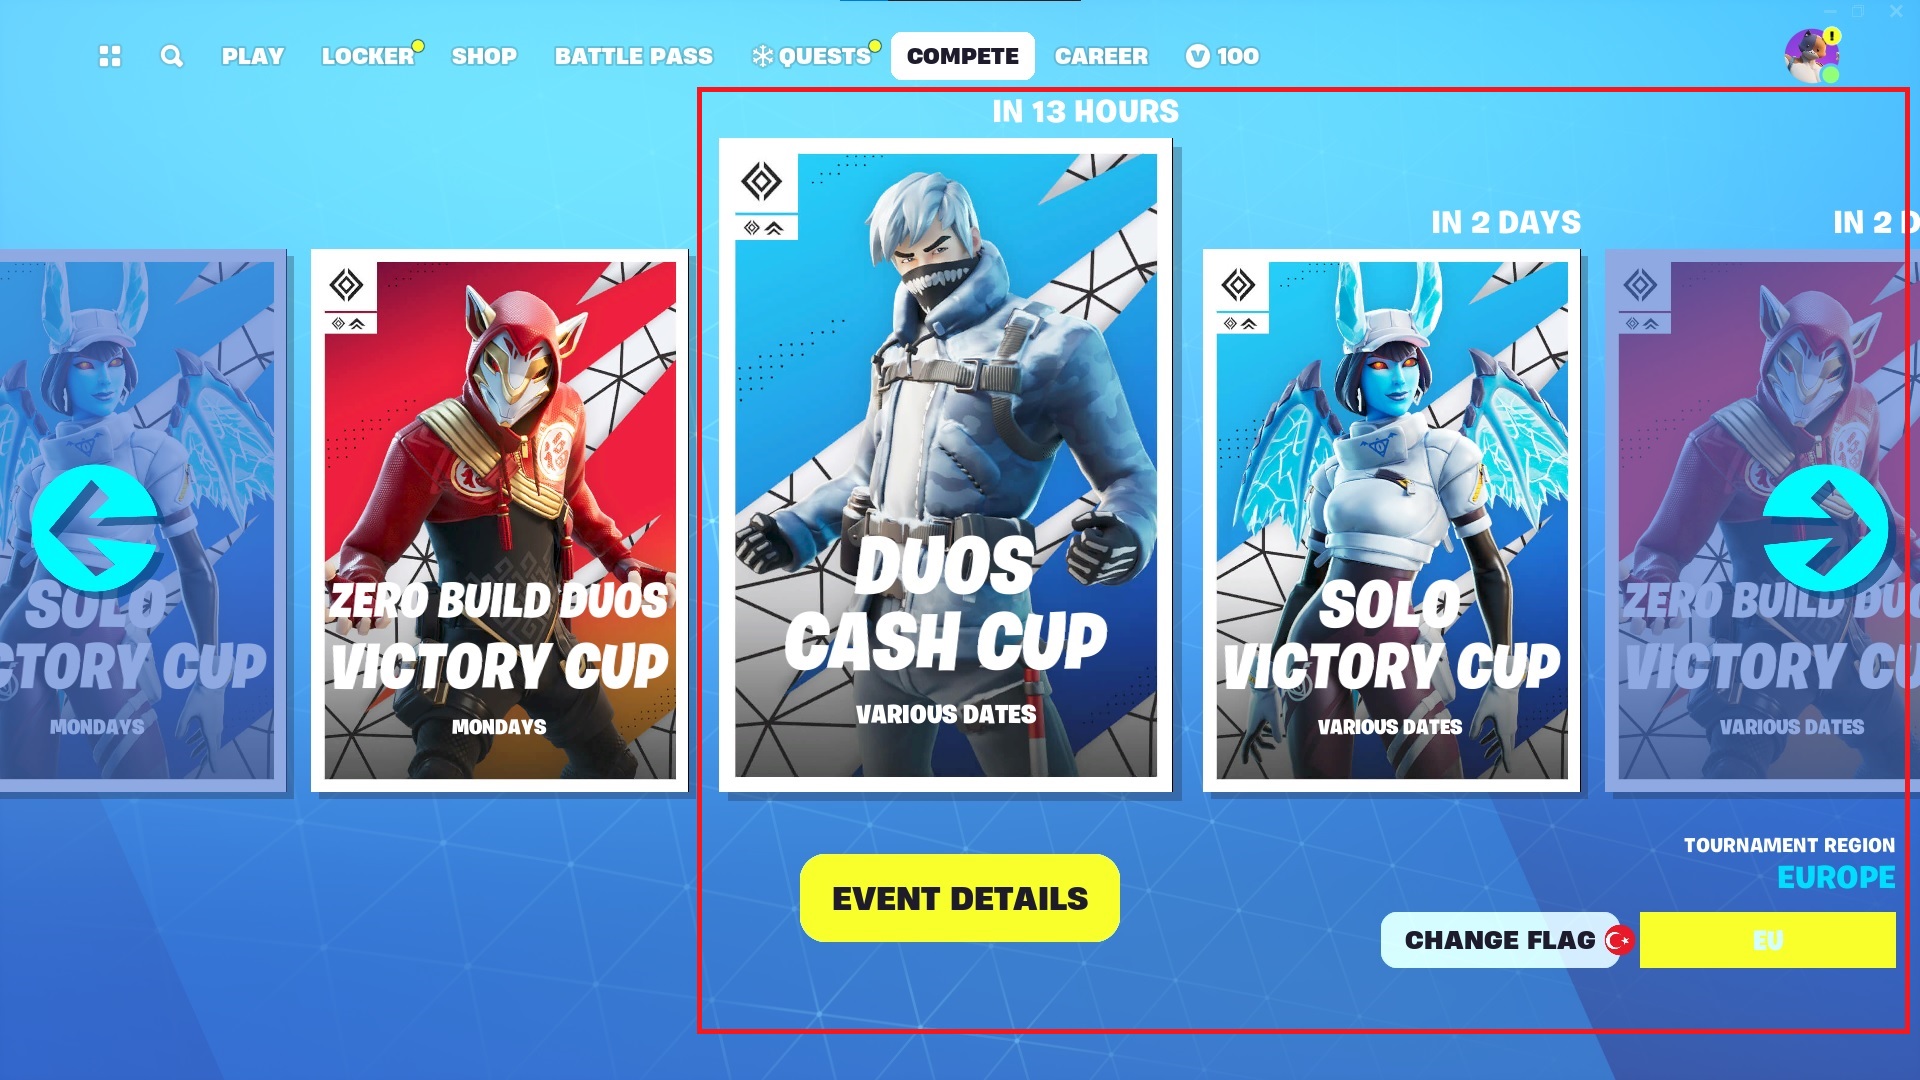The height and width of the screenshot is (1080, 1920).
Task: Switch to the Play tab
Action: click(x=253, y=56)
